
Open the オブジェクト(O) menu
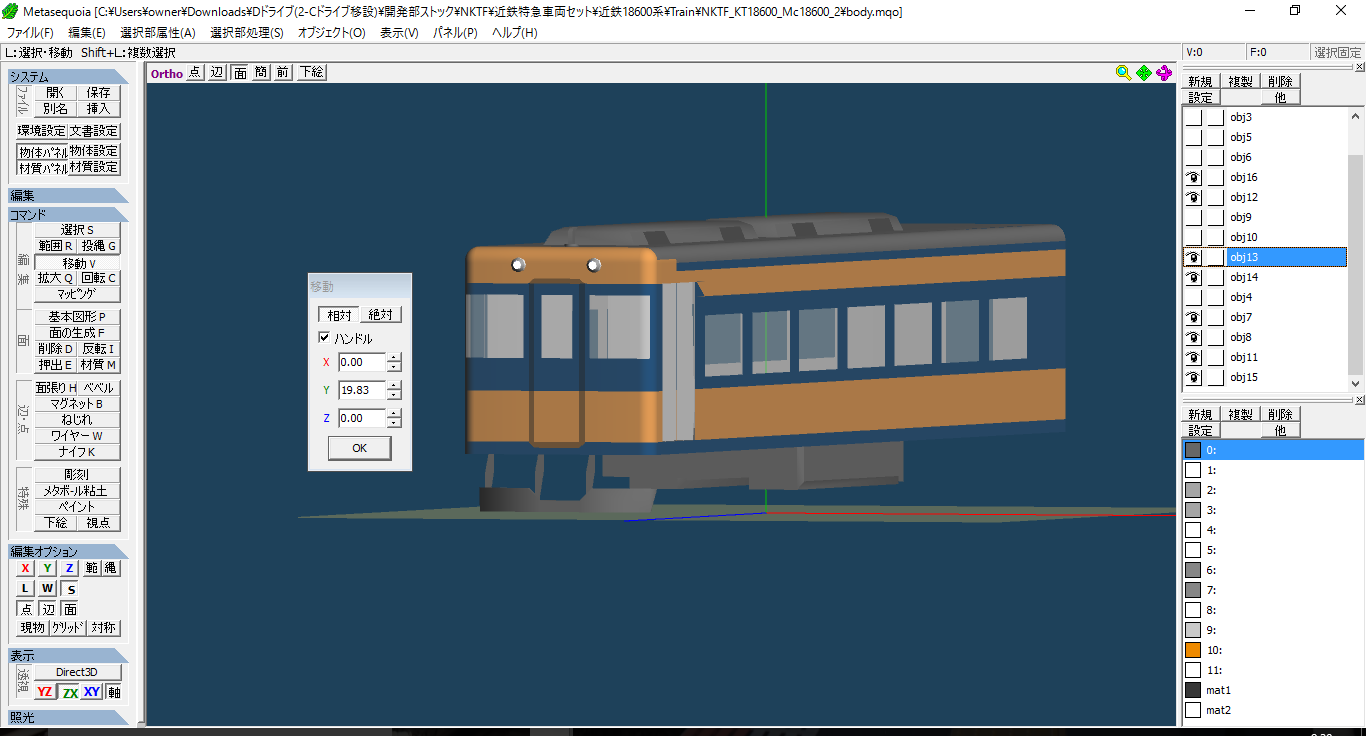coord(331,33)
